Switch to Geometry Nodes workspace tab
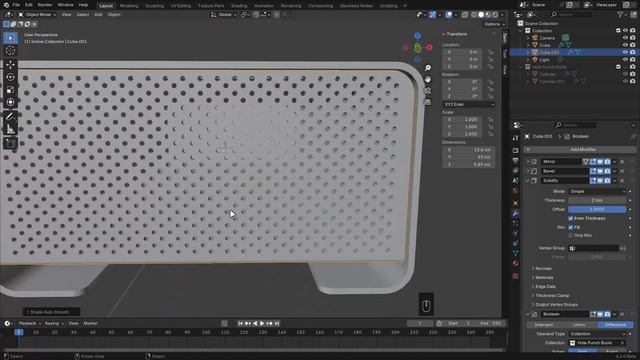Image resolution: width=640 pixels, height=360 pixels. tap(356, 6)
